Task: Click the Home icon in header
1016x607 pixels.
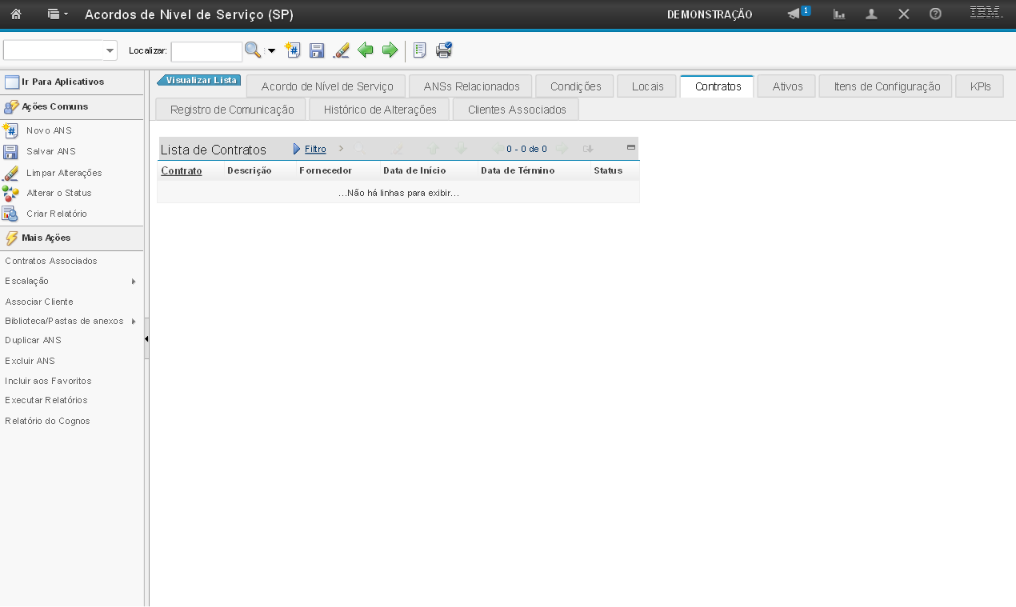Action: pos(16,14)
